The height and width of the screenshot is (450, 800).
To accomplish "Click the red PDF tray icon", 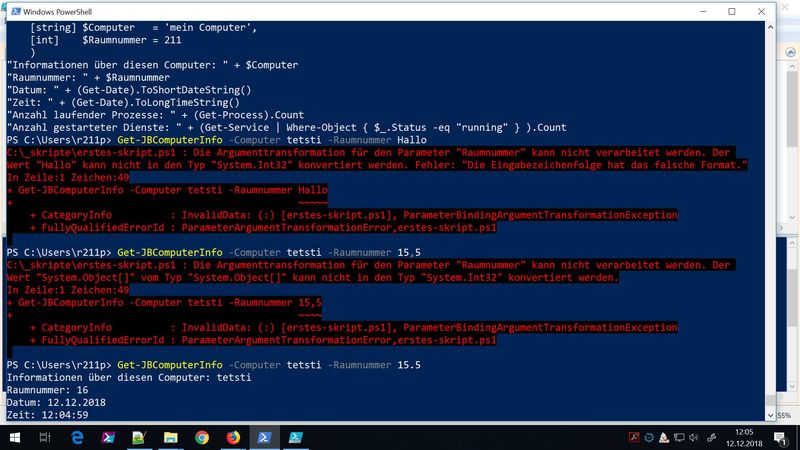I will point(634,437).
